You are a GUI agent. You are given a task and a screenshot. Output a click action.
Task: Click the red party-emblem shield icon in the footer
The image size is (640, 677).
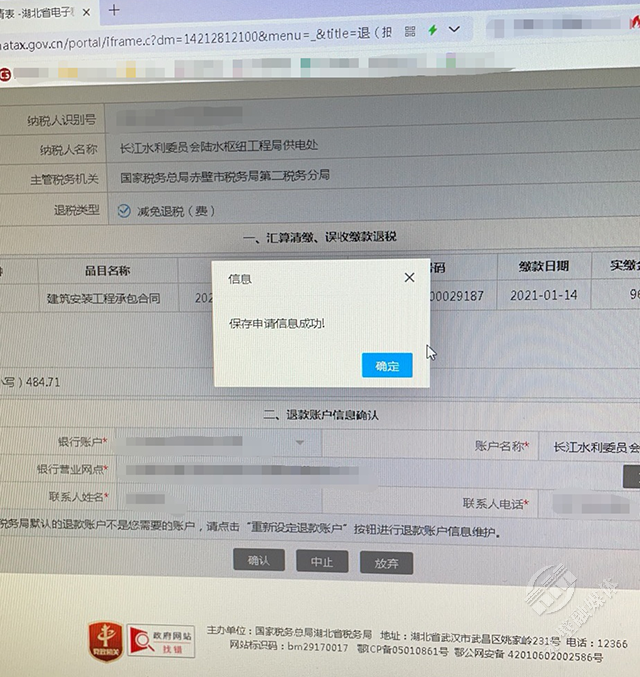(x=106, y=641)
